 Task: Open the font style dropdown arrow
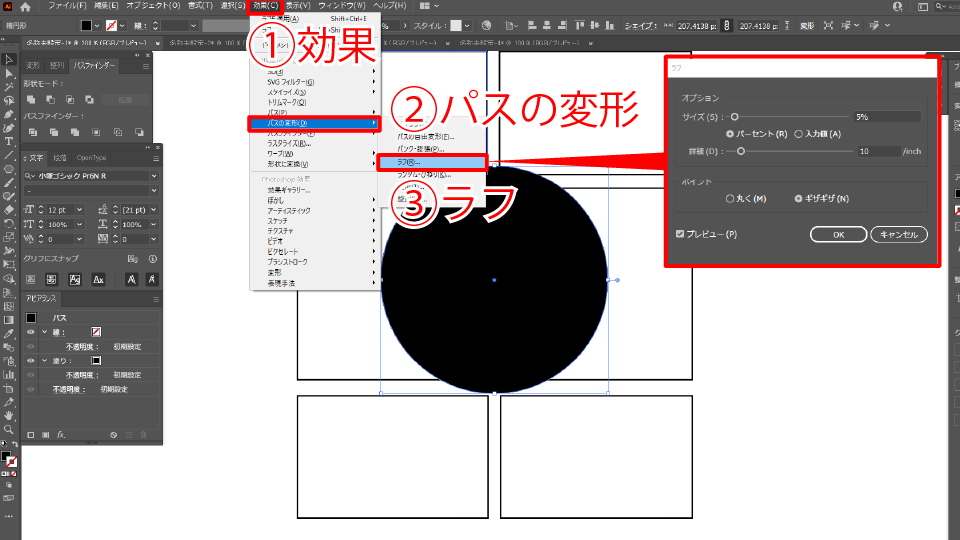point(154,190)
